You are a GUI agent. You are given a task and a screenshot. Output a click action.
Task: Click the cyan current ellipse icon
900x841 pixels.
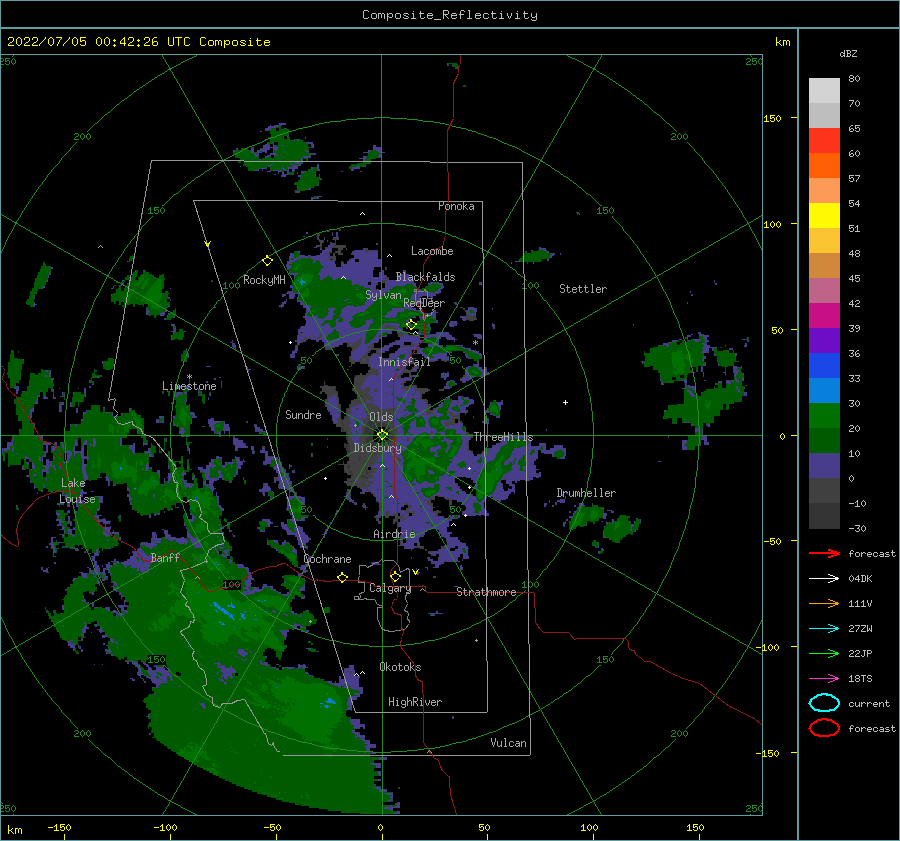click(824, 703)
